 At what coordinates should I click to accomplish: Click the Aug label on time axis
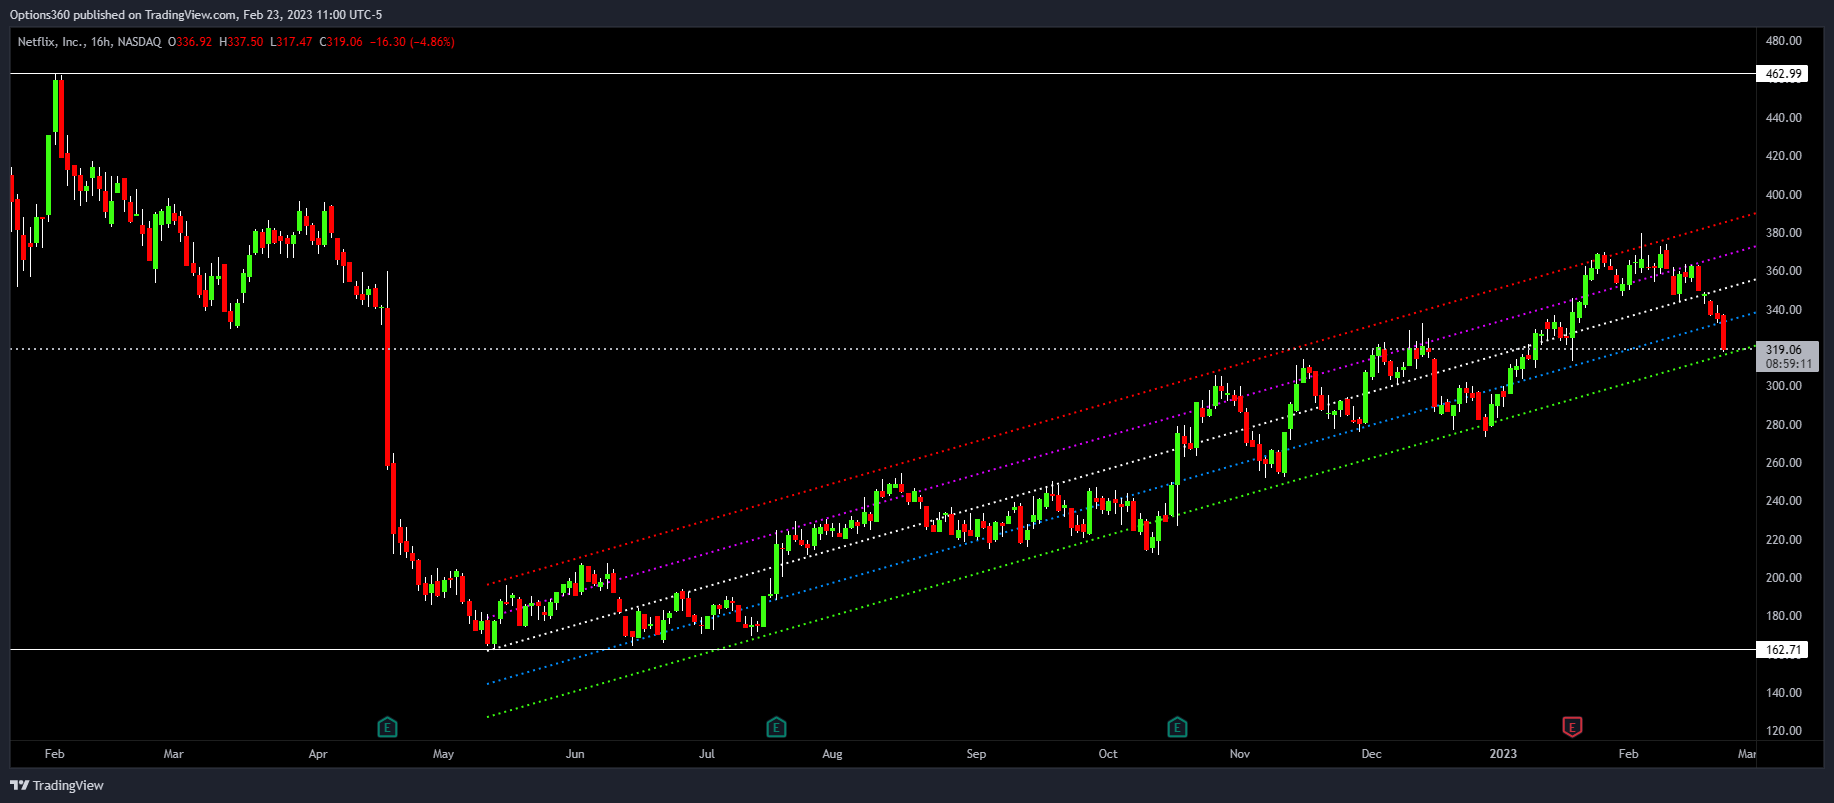pyautogui.click(x=832, y=754)
